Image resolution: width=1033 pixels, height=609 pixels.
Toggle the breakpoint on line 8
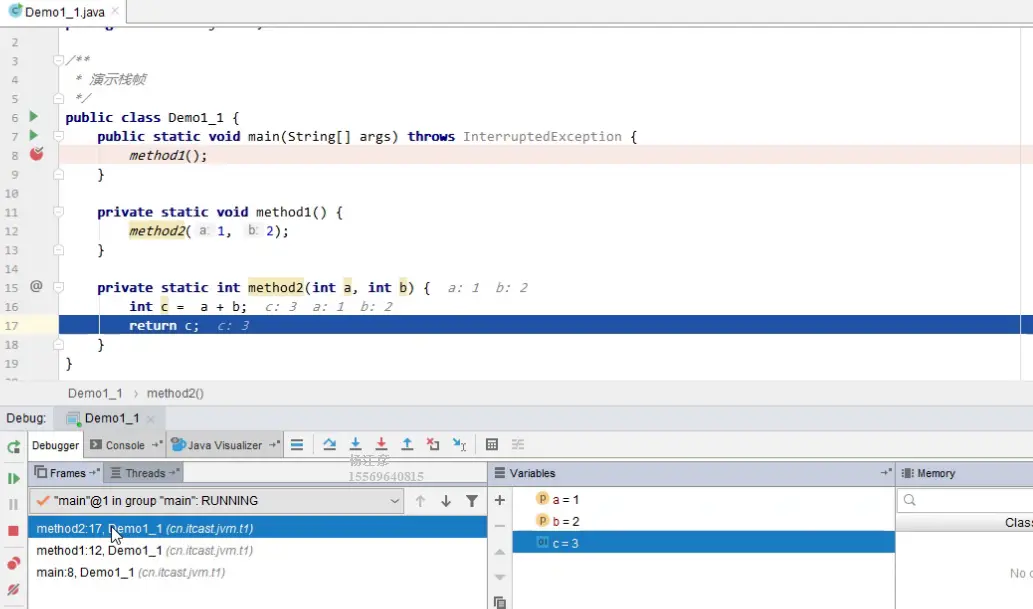coord(36,154)
